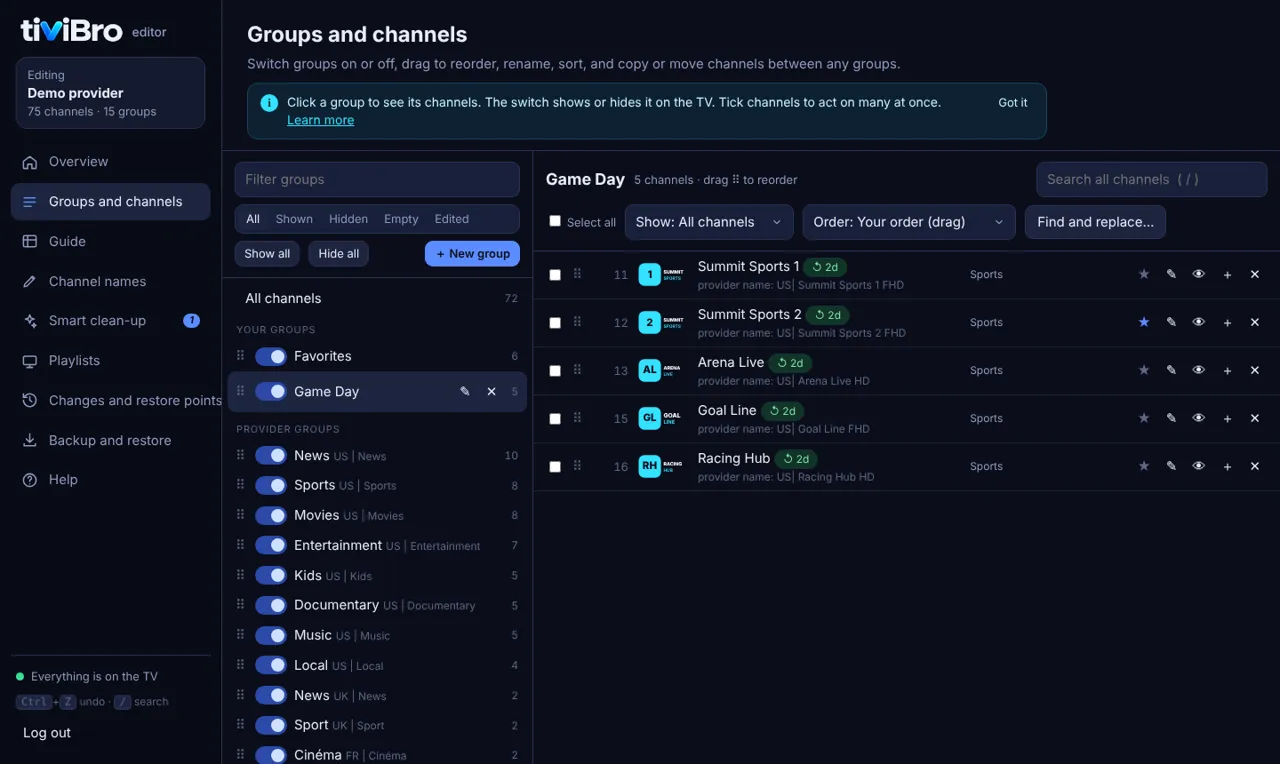Hide Summit Sports 1 with the eye icon

point(1199,275)
